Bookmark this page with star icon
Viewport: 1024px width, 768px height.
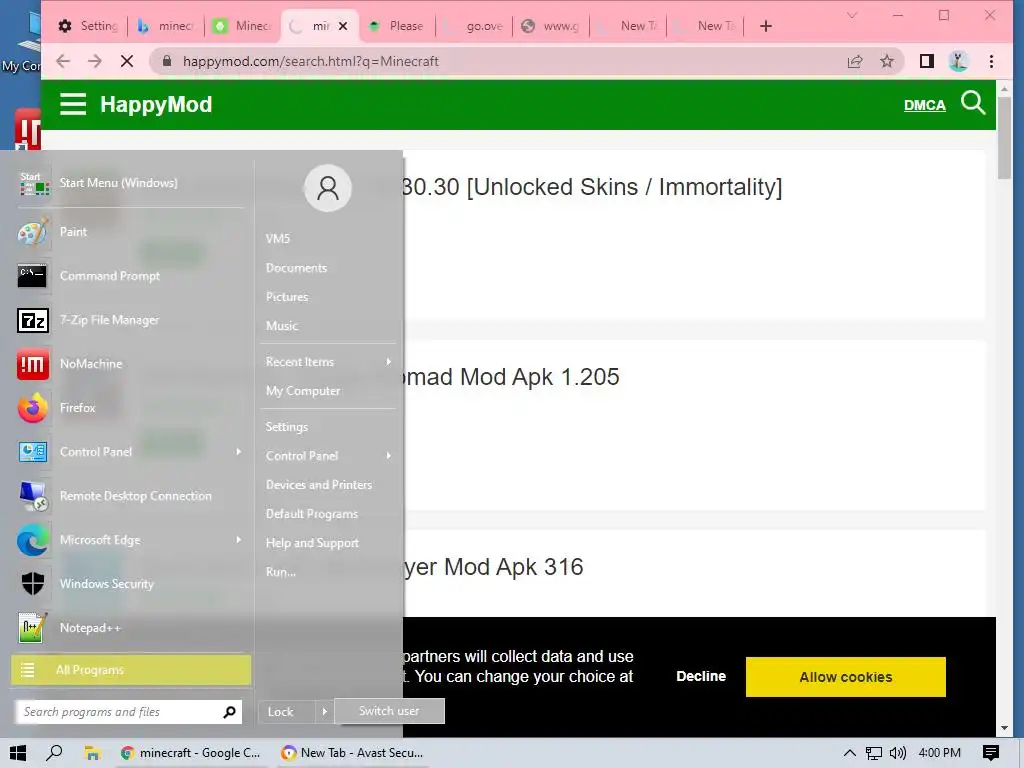click(886, 61)
